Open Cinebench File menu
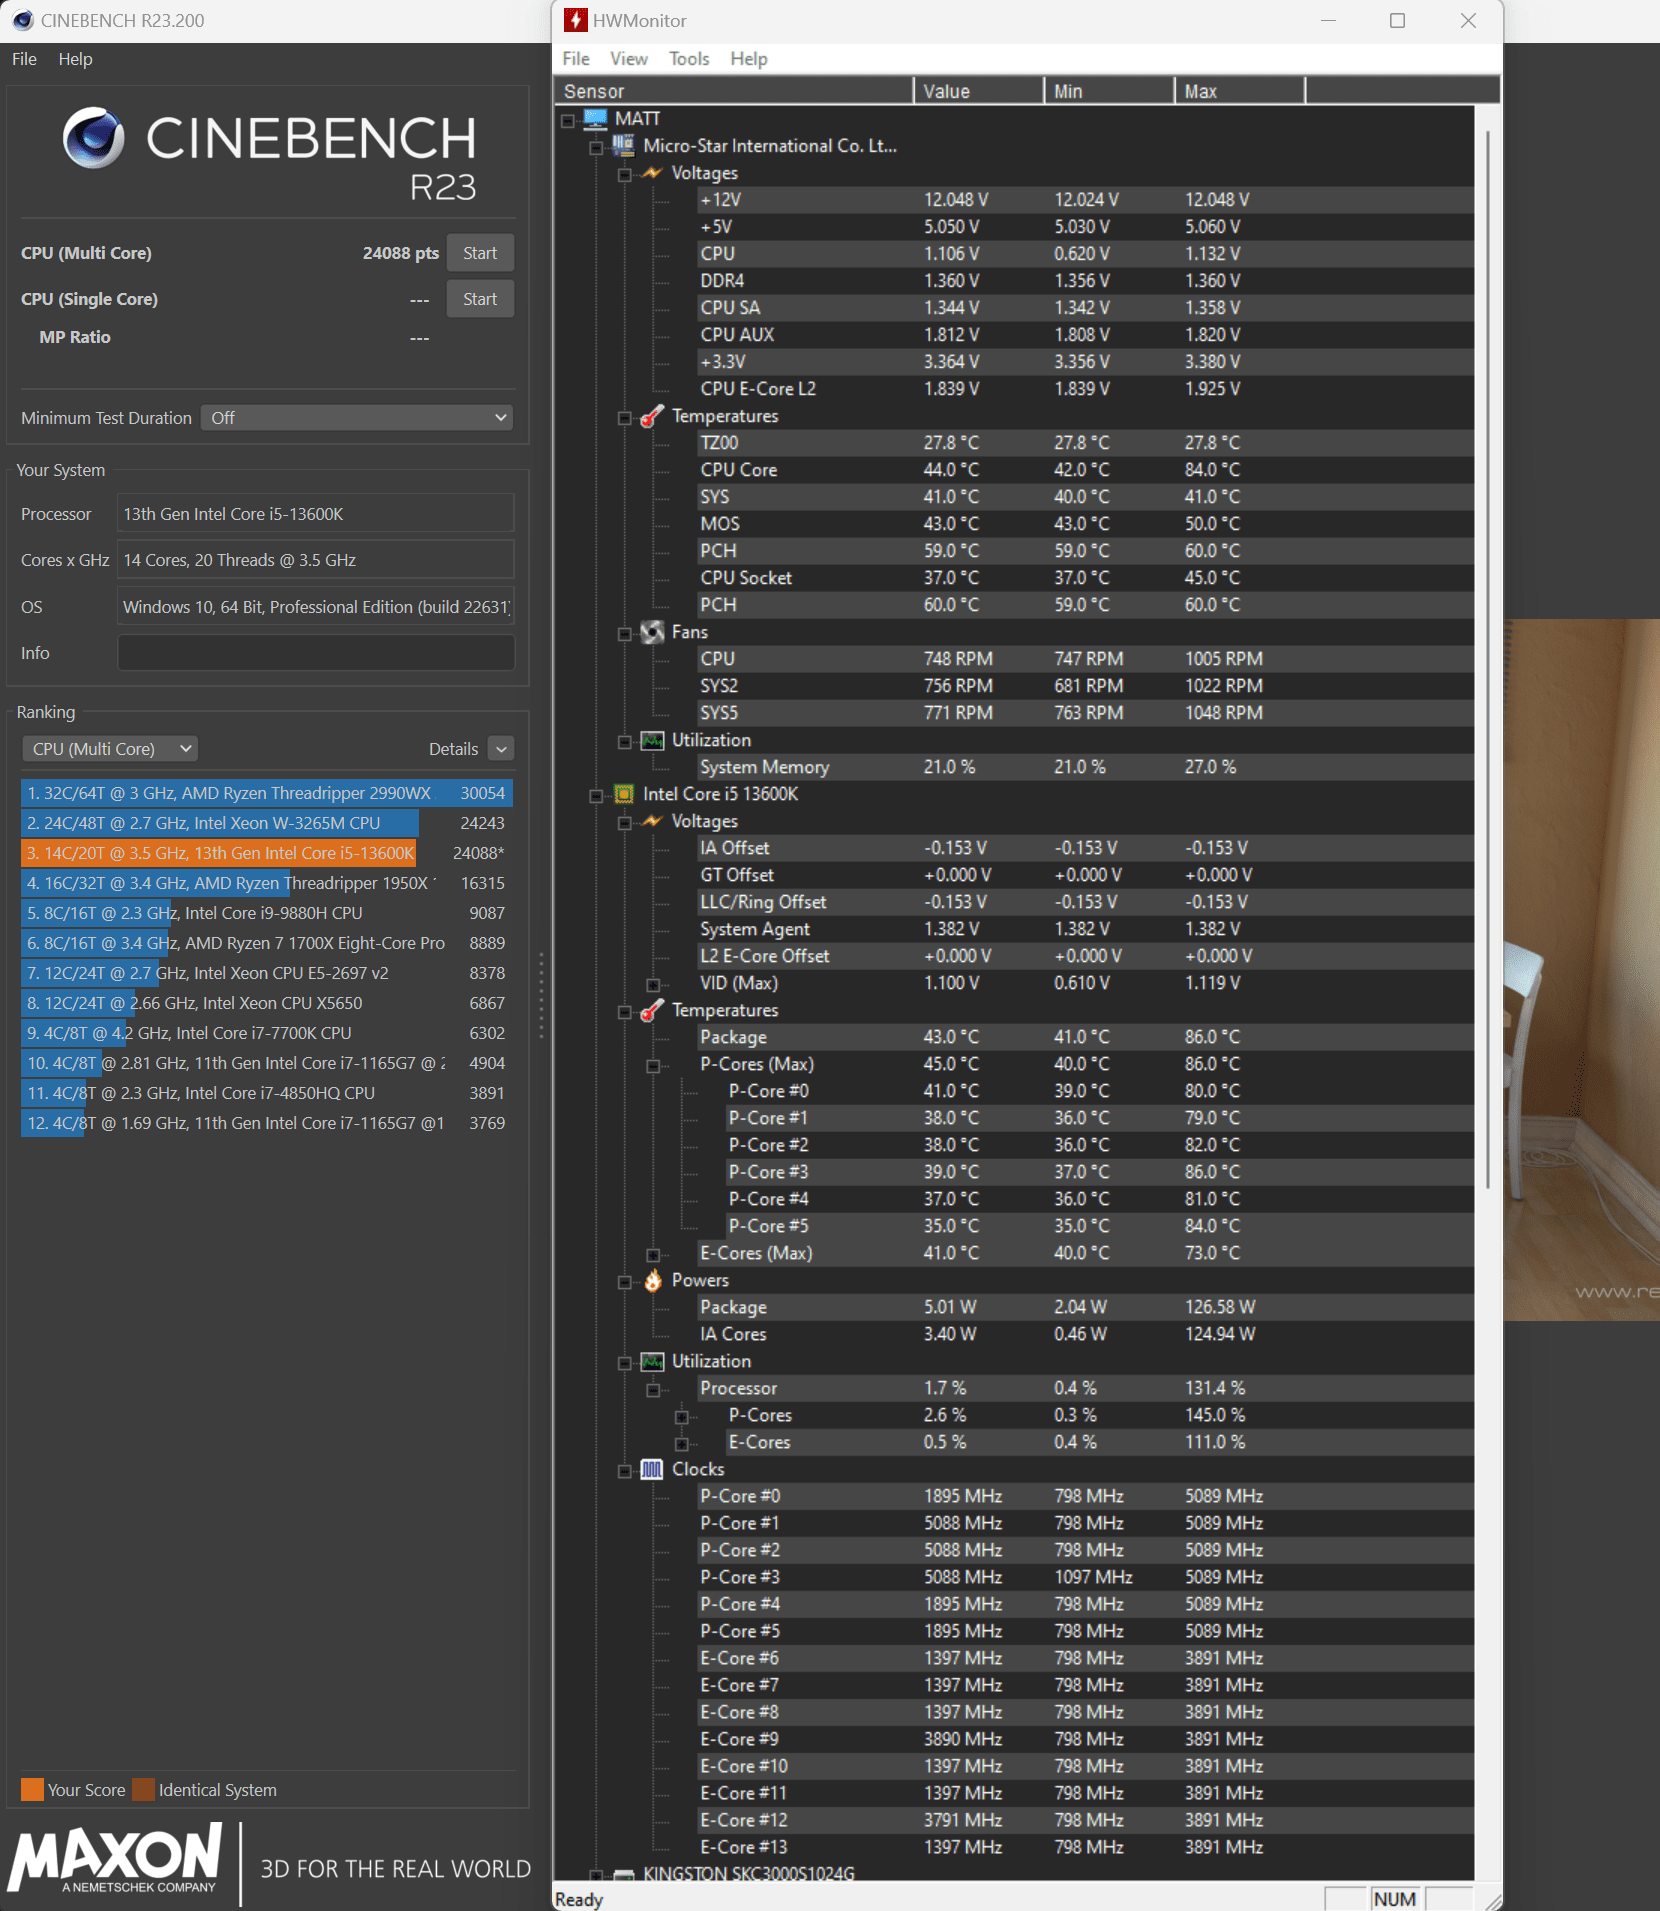Image resolution: width=1660 pixels, height=1911 pixels. coord(25,59)
